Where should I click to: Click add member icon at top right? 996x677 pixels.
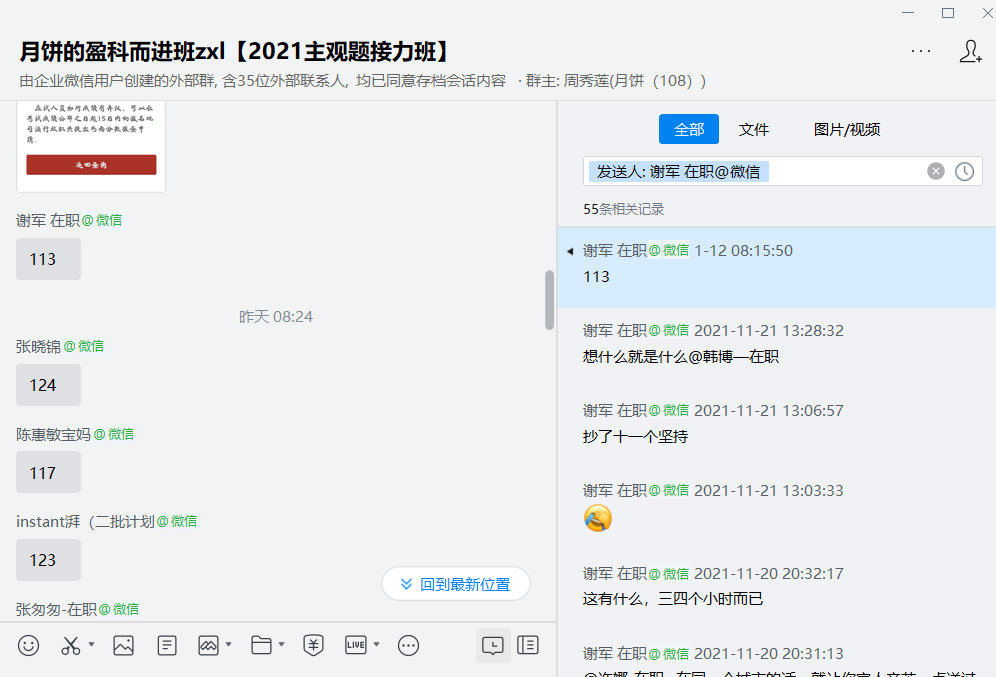pos(971,51)
